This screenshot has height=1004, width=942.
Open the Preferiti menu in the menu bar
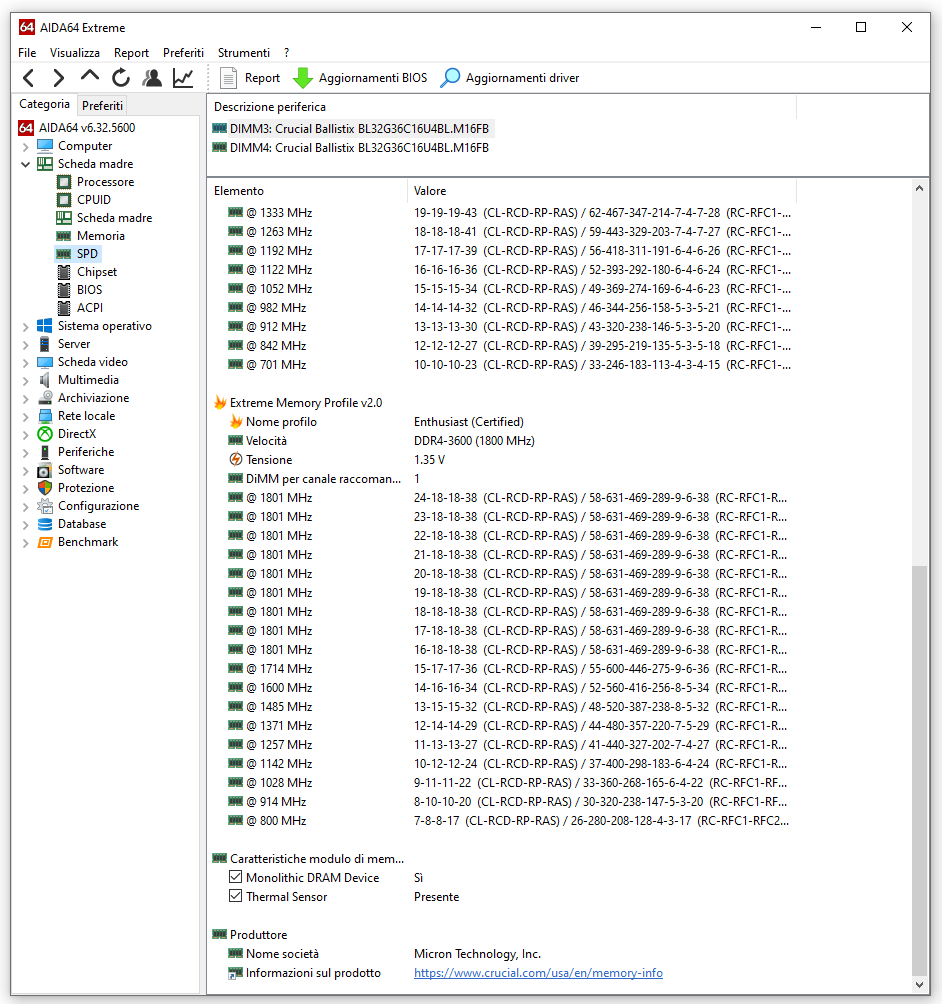click(x=183, y=53)
